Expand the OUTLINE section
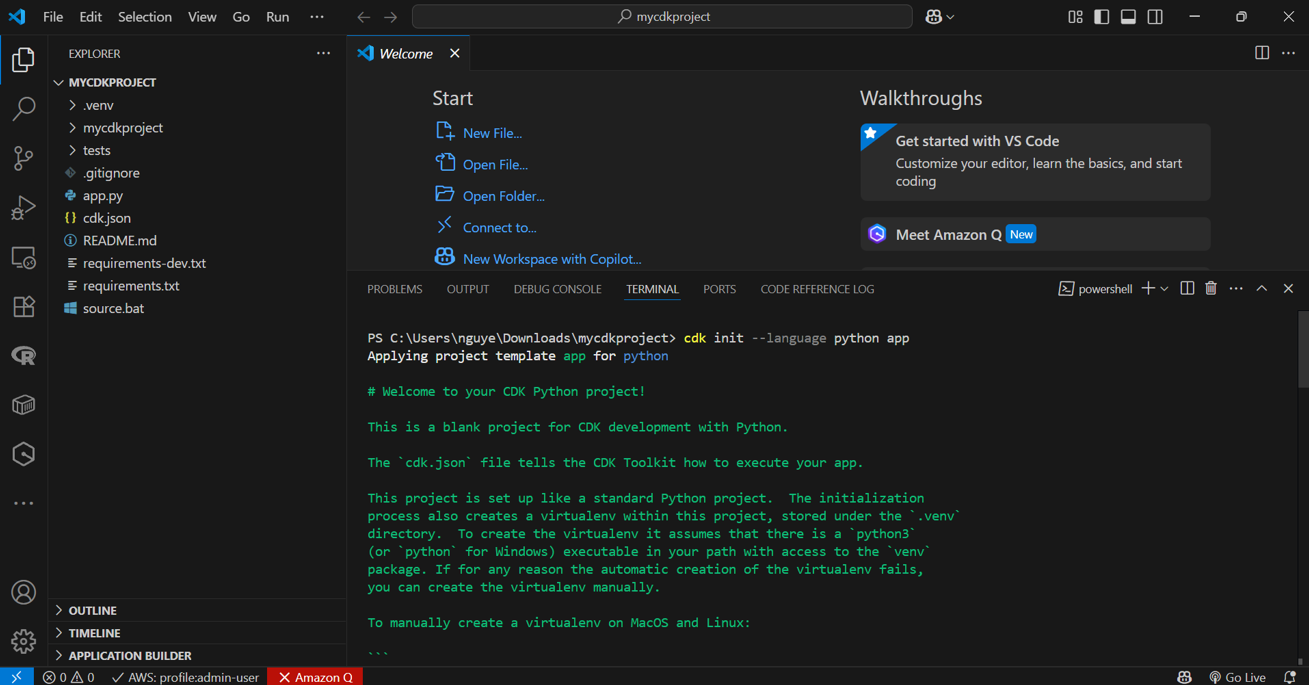 (91, 610)
